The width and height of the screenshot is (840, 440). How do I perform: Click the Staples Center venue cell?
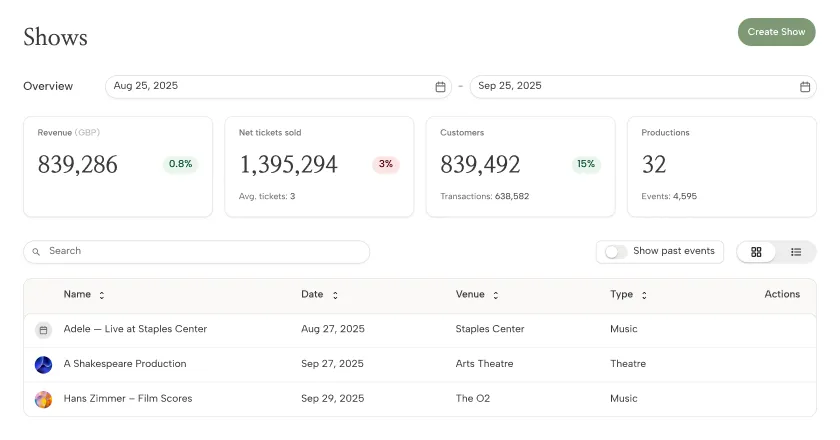[x=490, y=329]
